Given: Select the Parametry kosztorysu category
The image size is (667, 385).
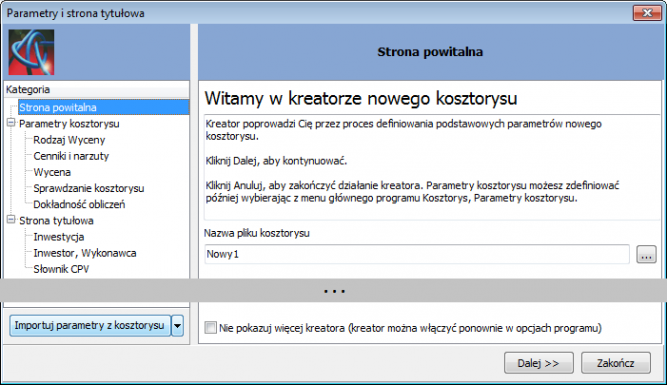Looking at the screenshot, I should tap(69, 124).
